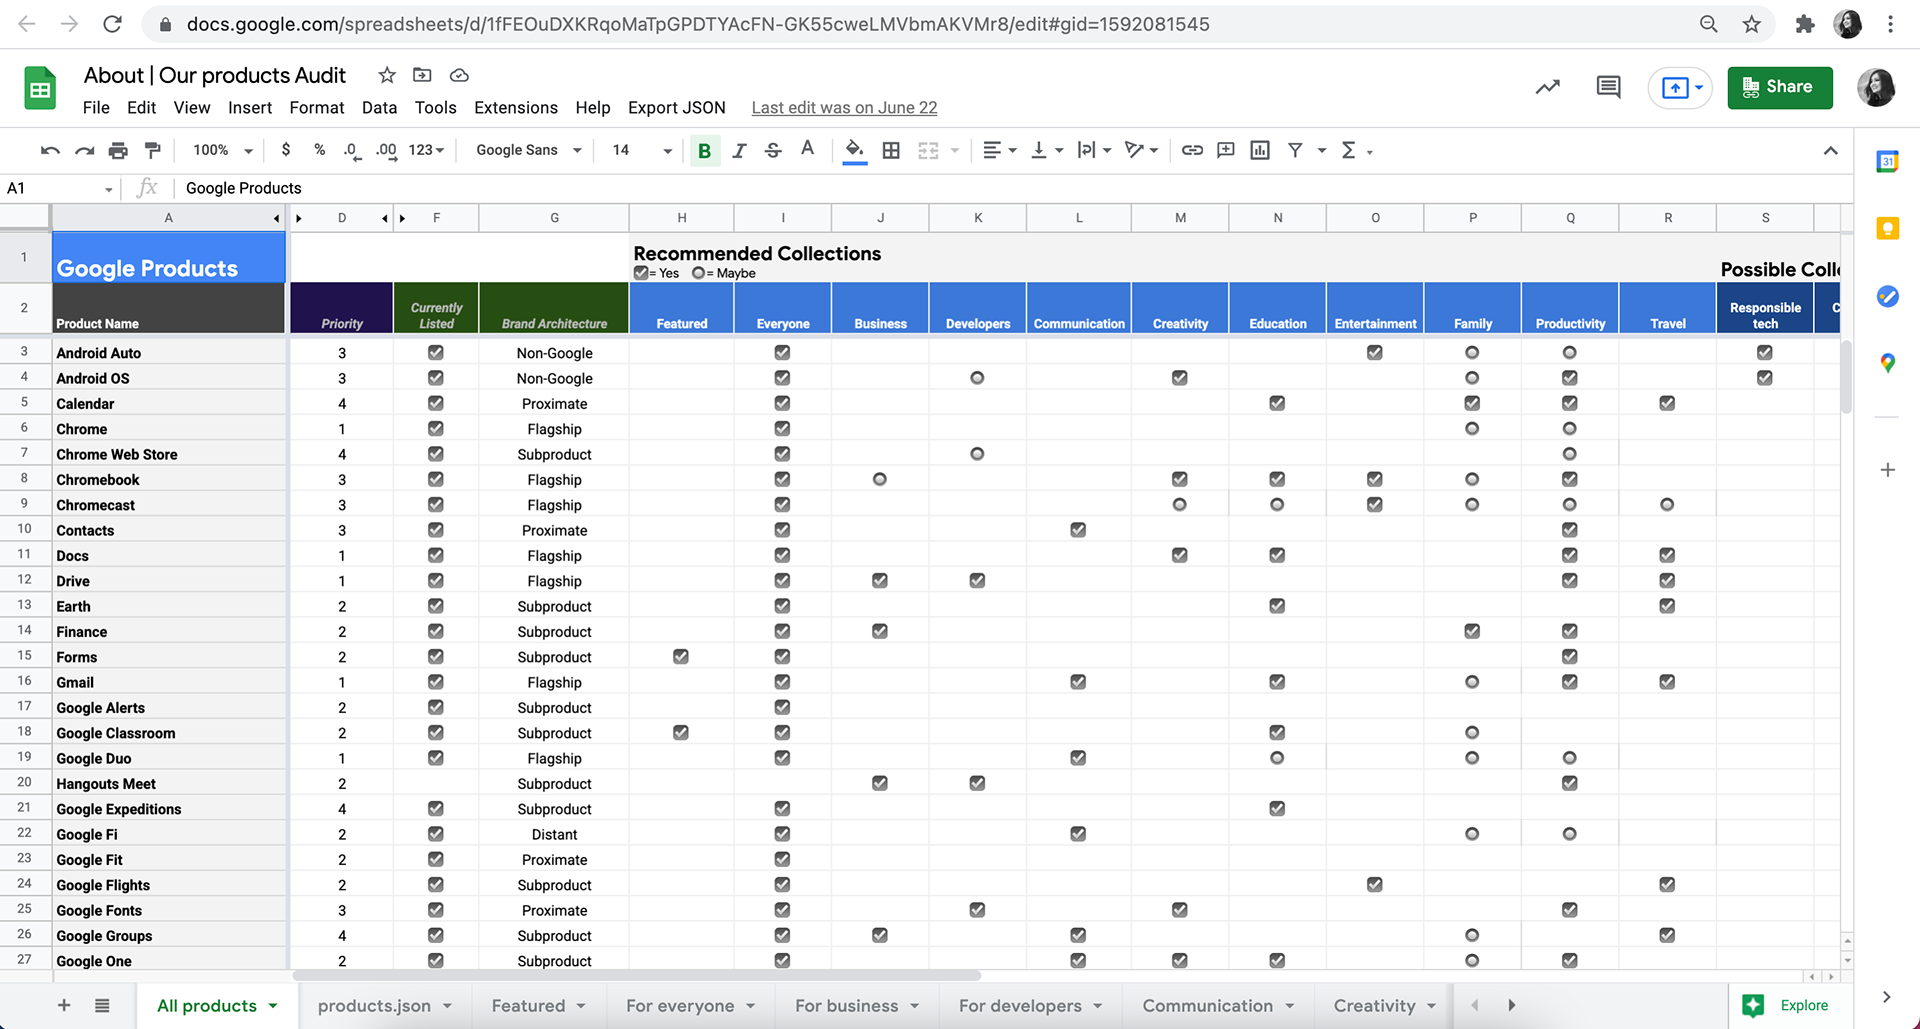The image size is (1920, 1029).
Task: Check the Featured box for Google Classroom
Action: (x=681, y=732)
